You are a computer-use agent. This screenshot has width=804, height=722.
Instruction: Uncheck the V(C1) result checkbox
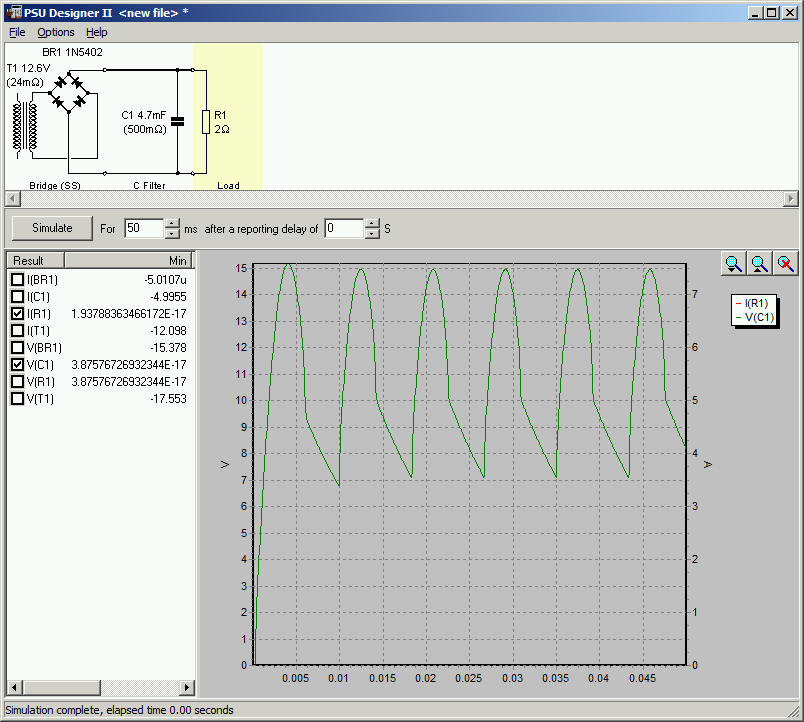click(x=17, y=365)
